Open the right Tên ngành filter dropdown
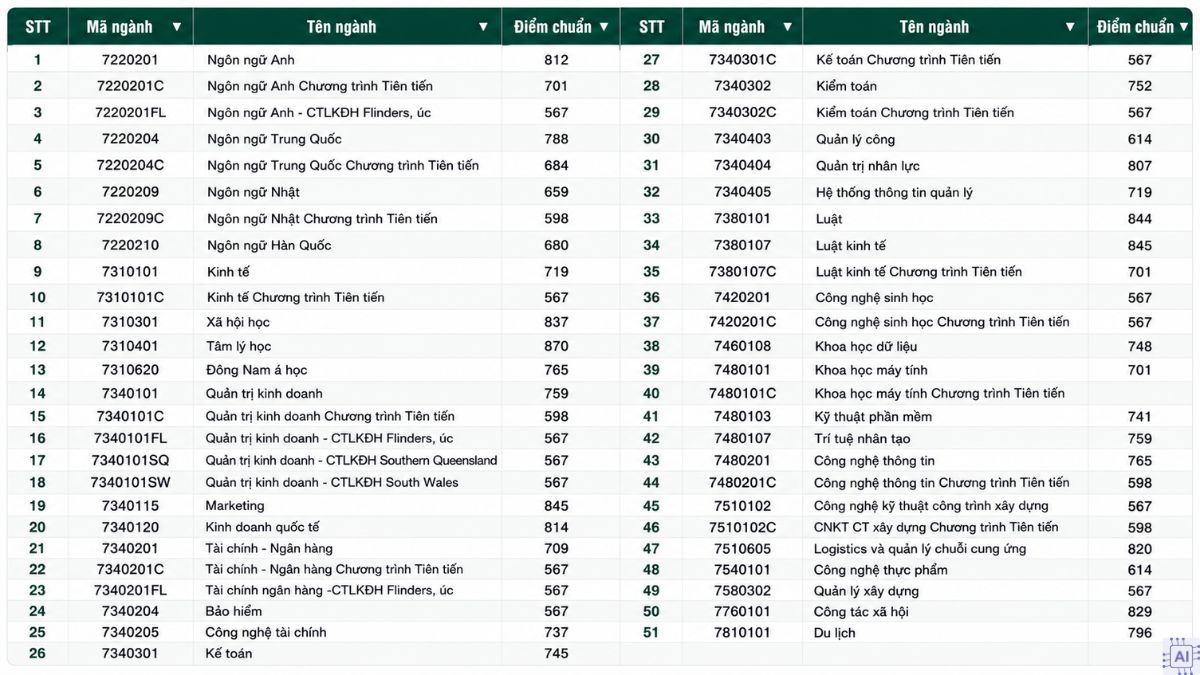The height and width of the screenshot is (675, 1200). (1070, 27)
